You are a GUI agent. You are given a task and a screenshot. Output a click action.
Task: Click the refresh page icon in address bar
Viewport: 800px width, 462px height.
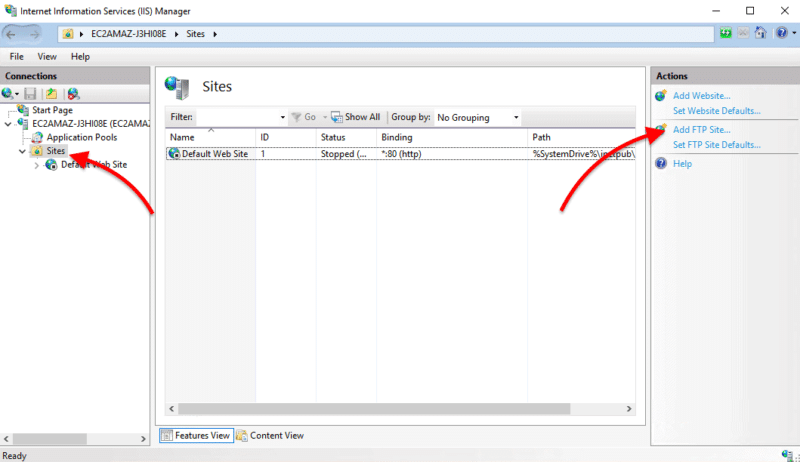726,34
